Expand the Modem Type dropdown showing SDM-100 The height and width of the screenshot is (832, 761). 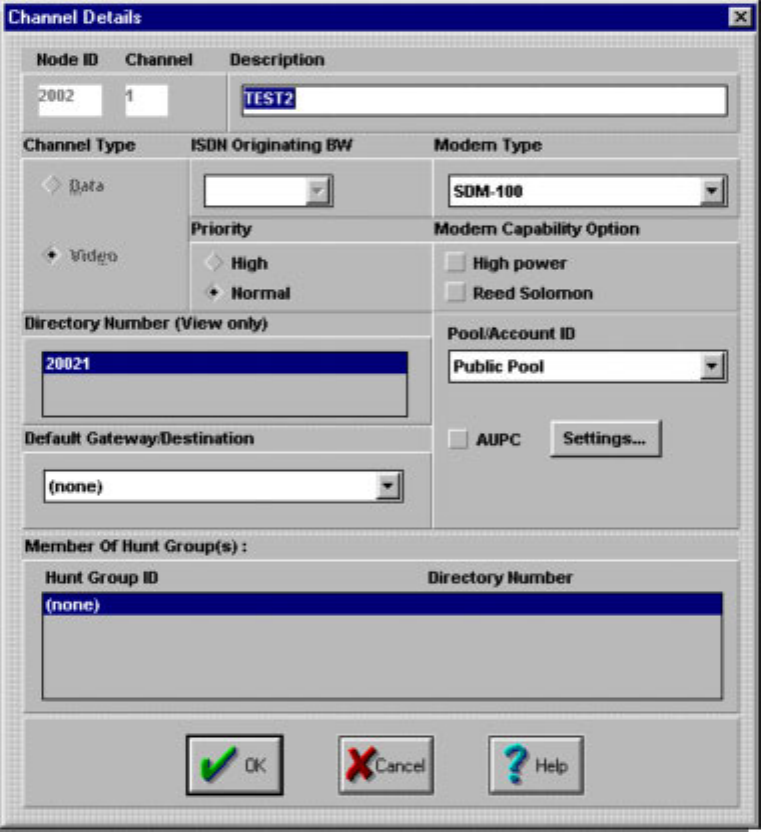pyautogui.click(x=712, y=191)
